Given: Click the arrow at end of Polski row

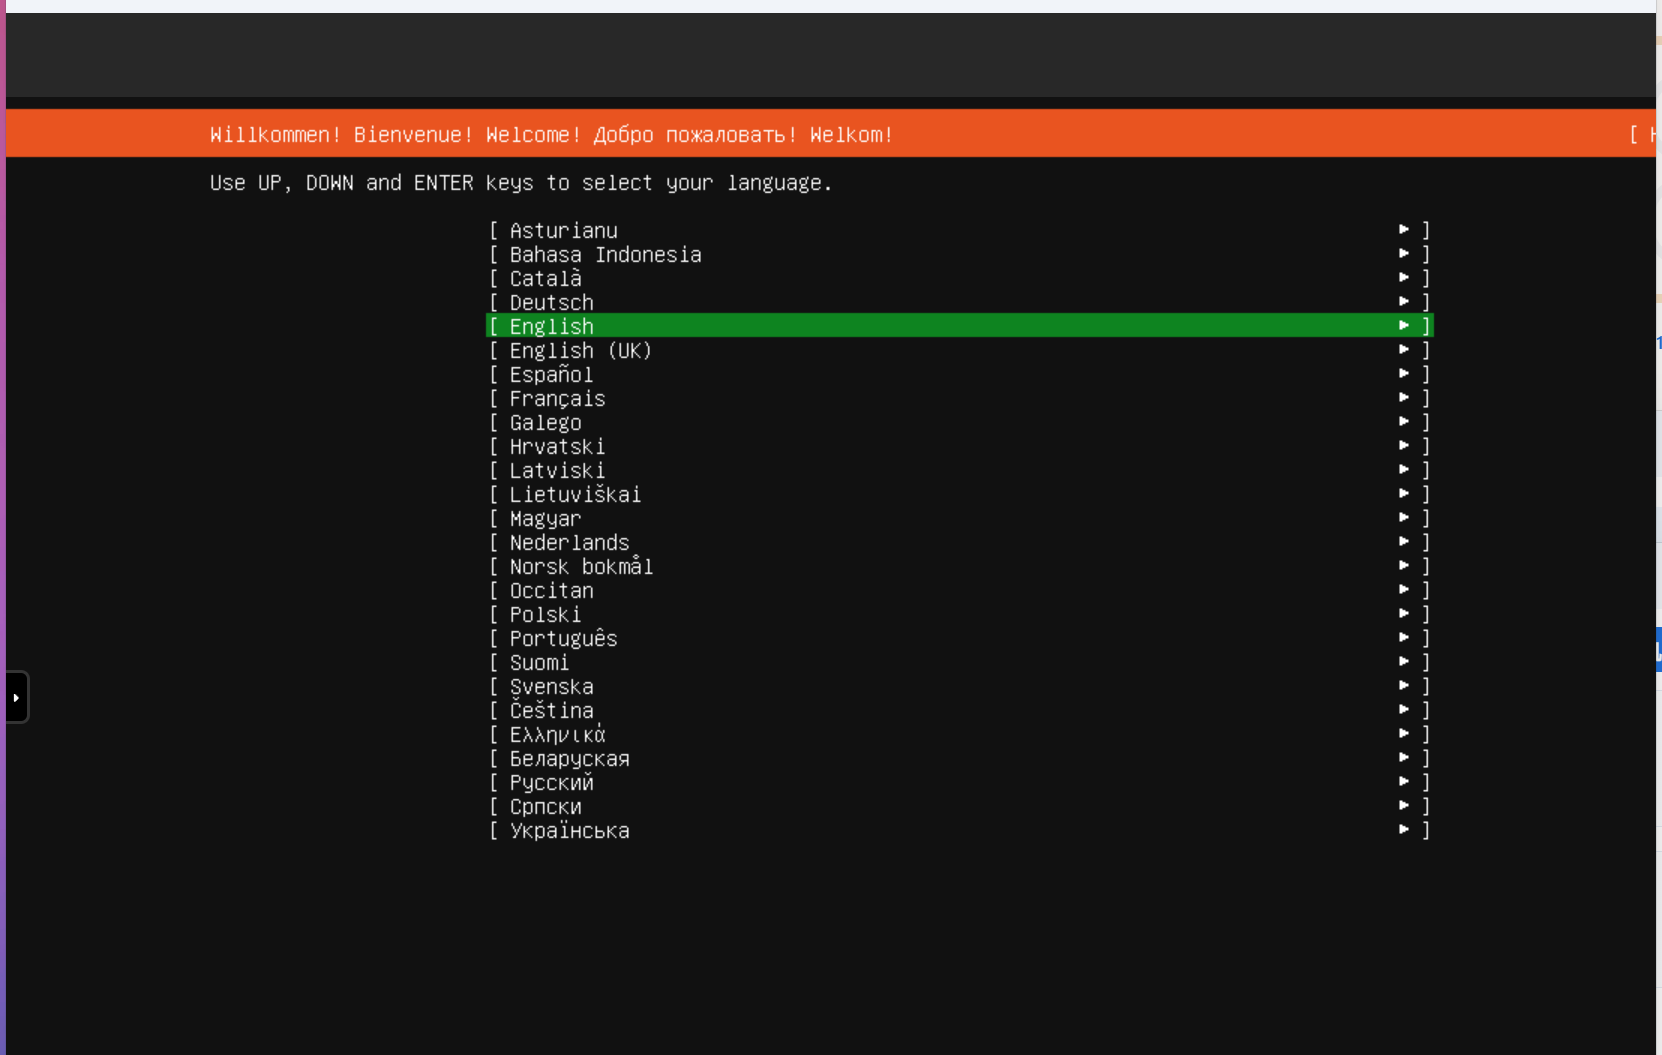Looking at the screenshot, I should pyautogui.click(x=1404, y=613).
